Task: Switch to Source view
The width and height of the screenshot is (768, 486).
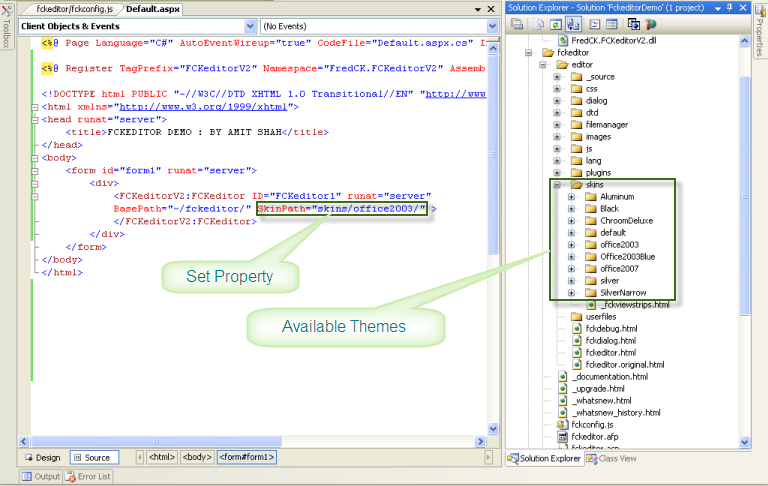Action: coord(94,458)
